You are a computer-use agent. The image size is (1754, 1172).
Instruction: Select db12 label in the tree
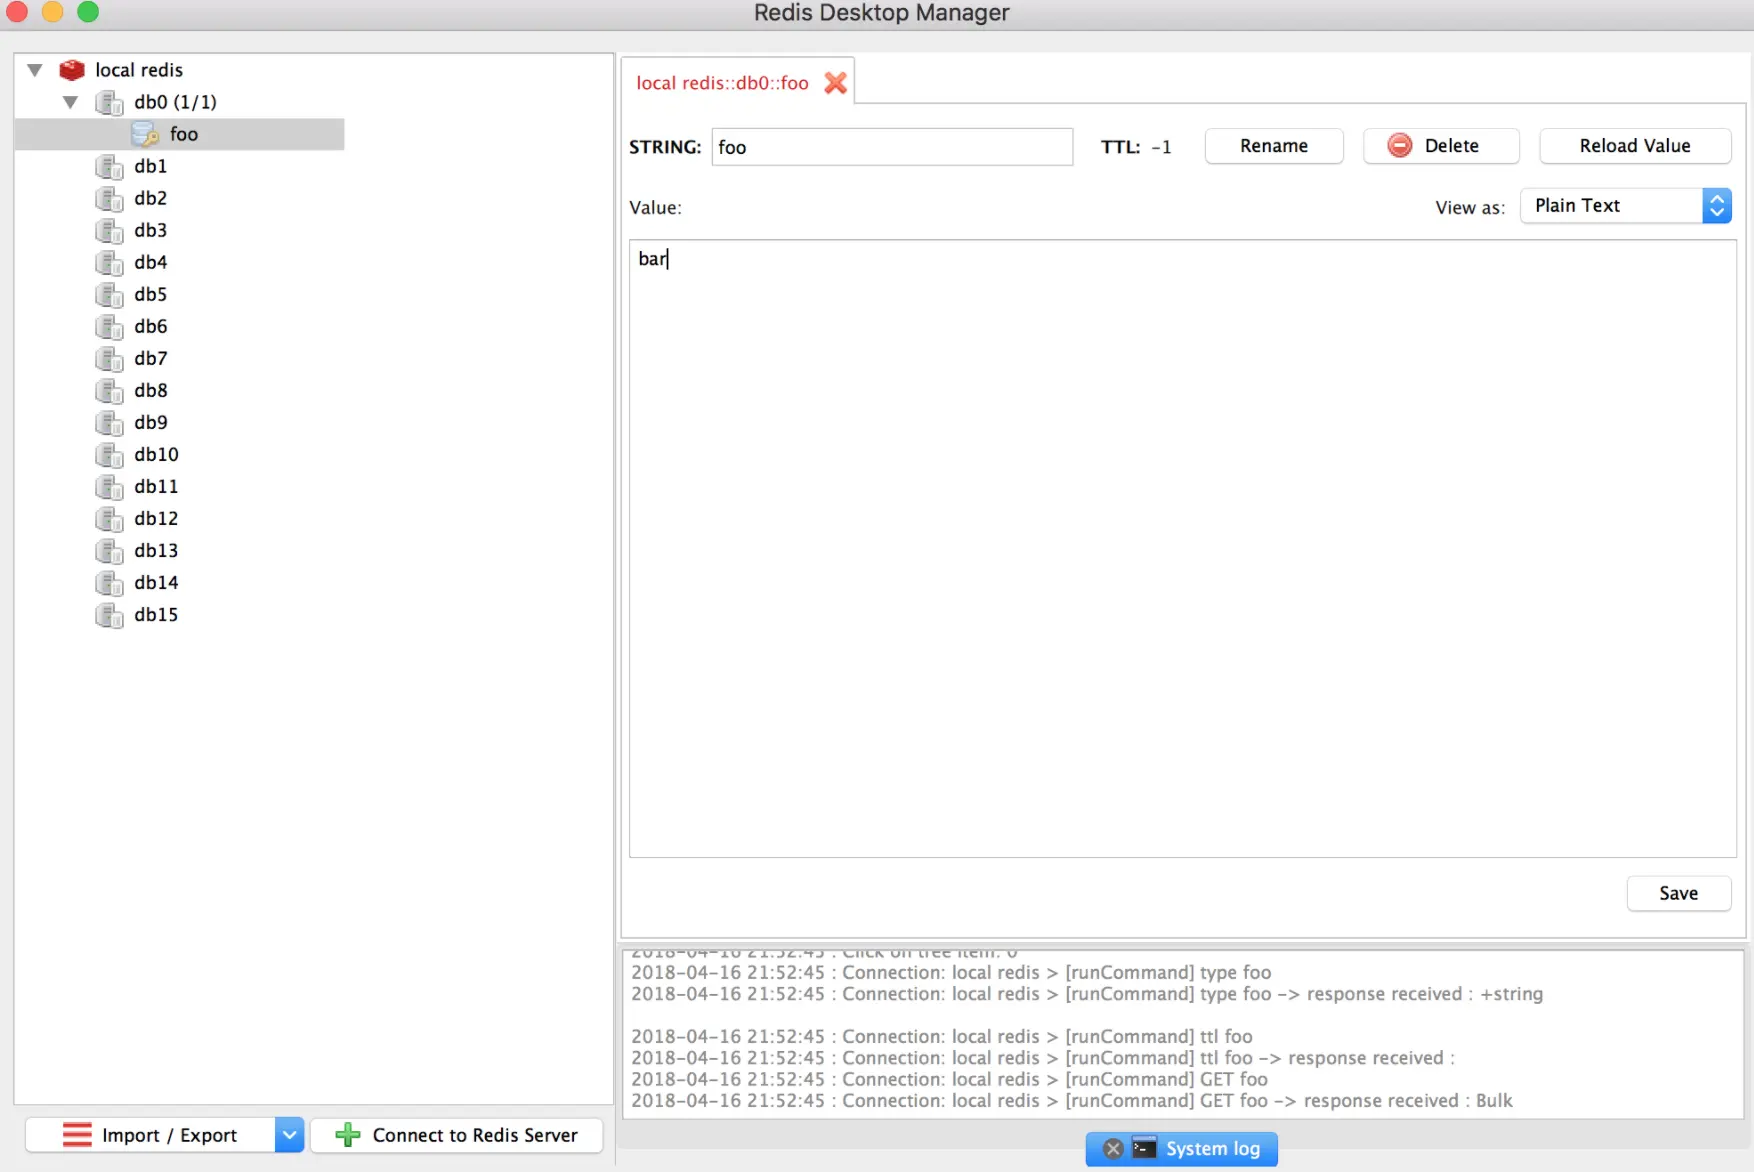coord(156,518)
